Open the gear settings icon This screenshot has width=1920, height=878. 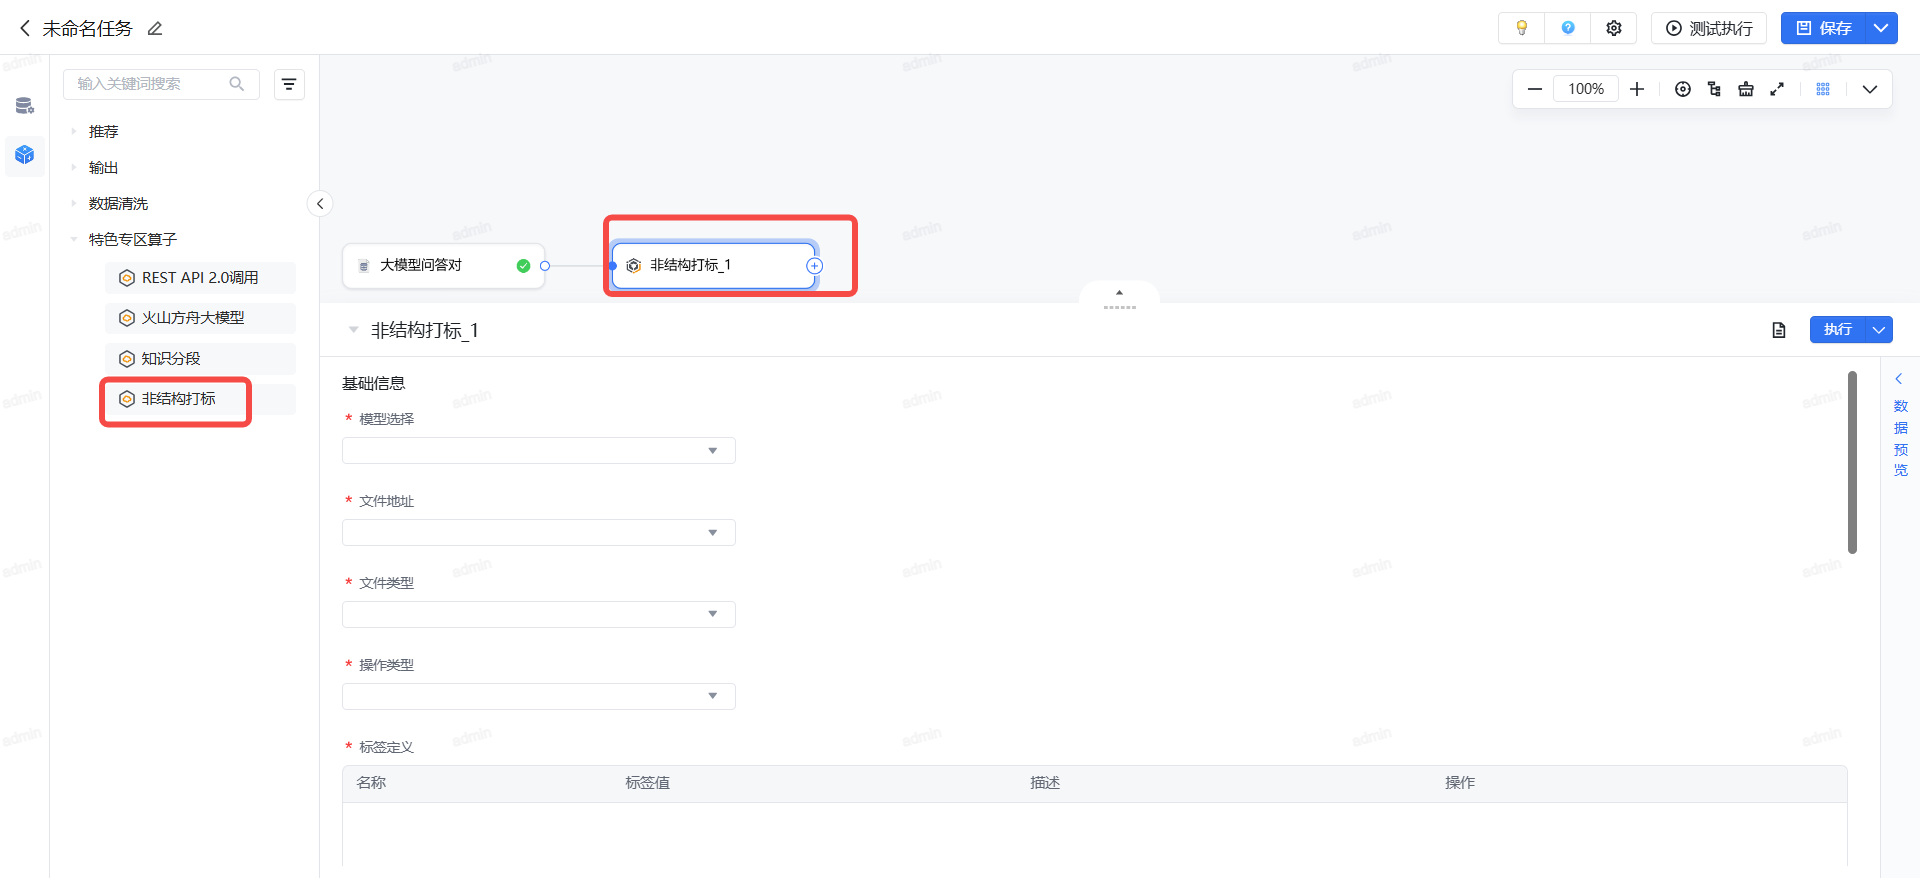click(1614, 28)
